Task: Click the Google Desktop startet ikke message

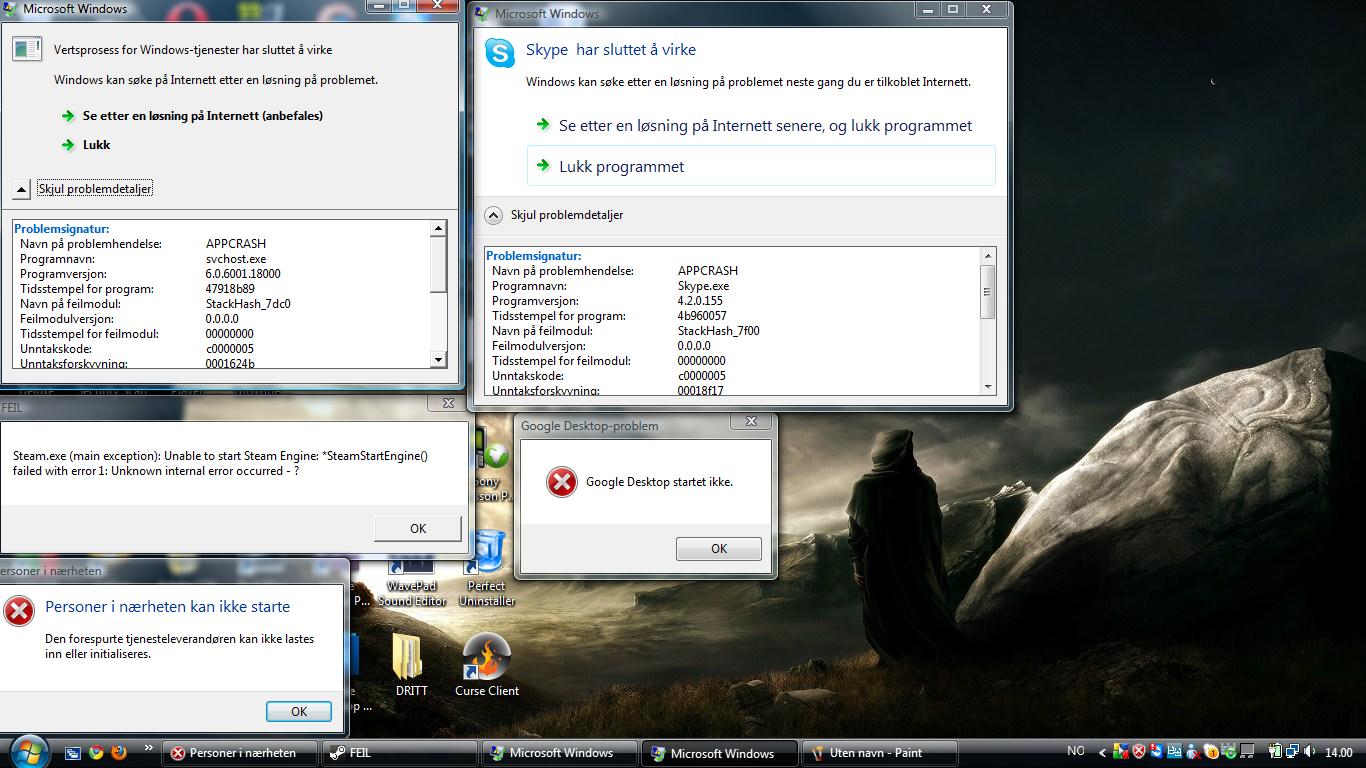Action: [660, 482]
